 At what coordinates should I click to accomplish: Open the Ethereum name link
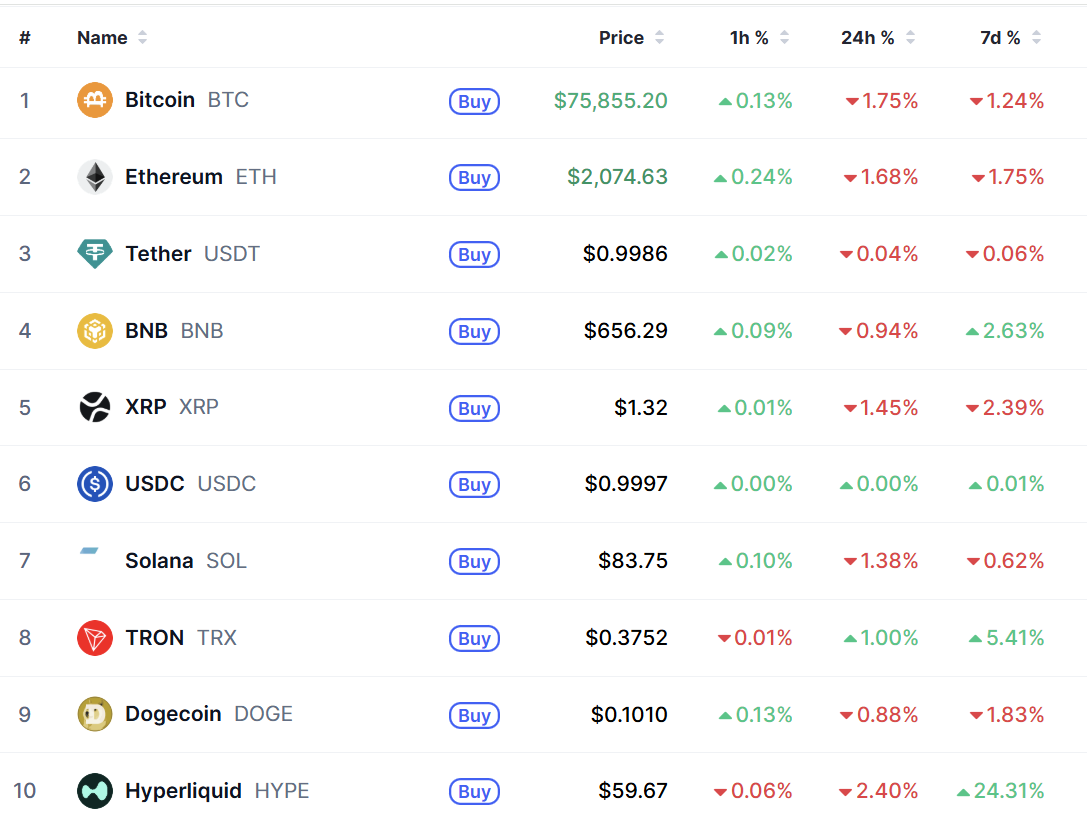(x=173, y=177)
